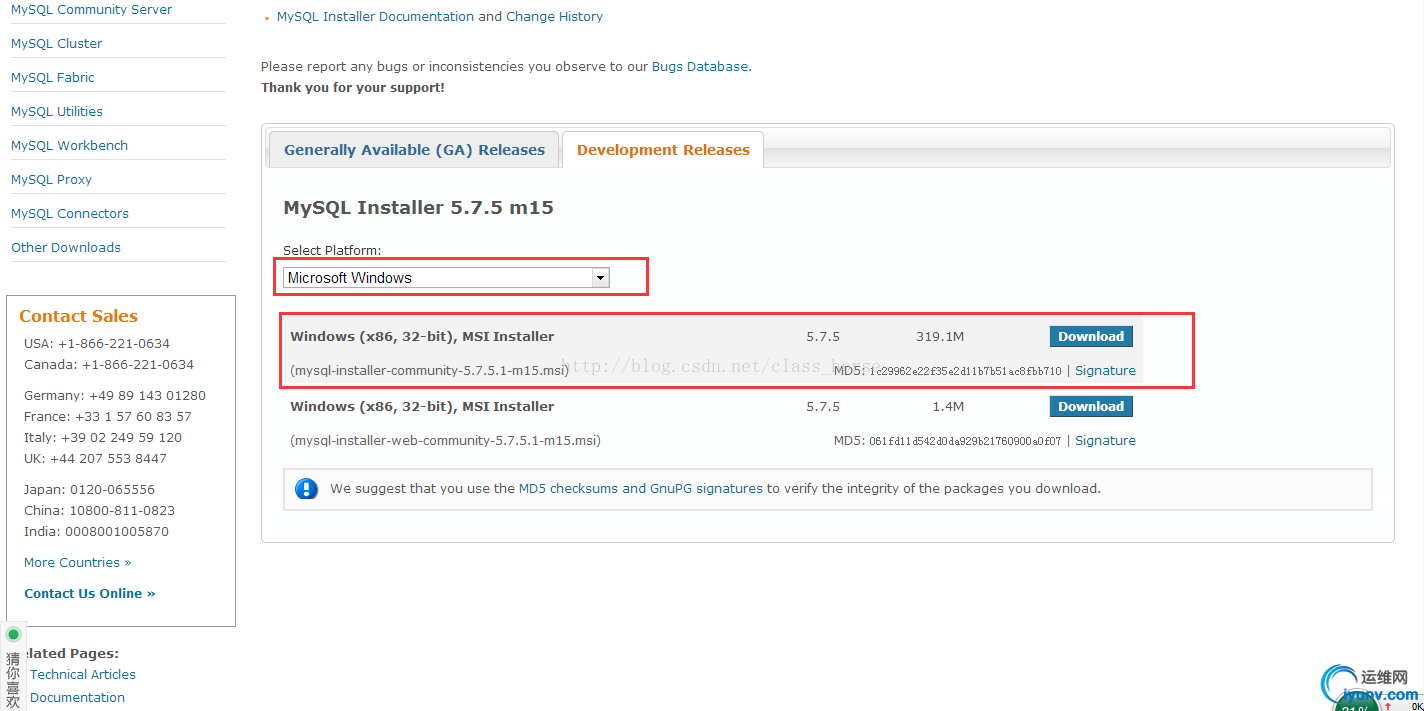Open More Countries link
The image size is (1424, 711).
(77, 563)
